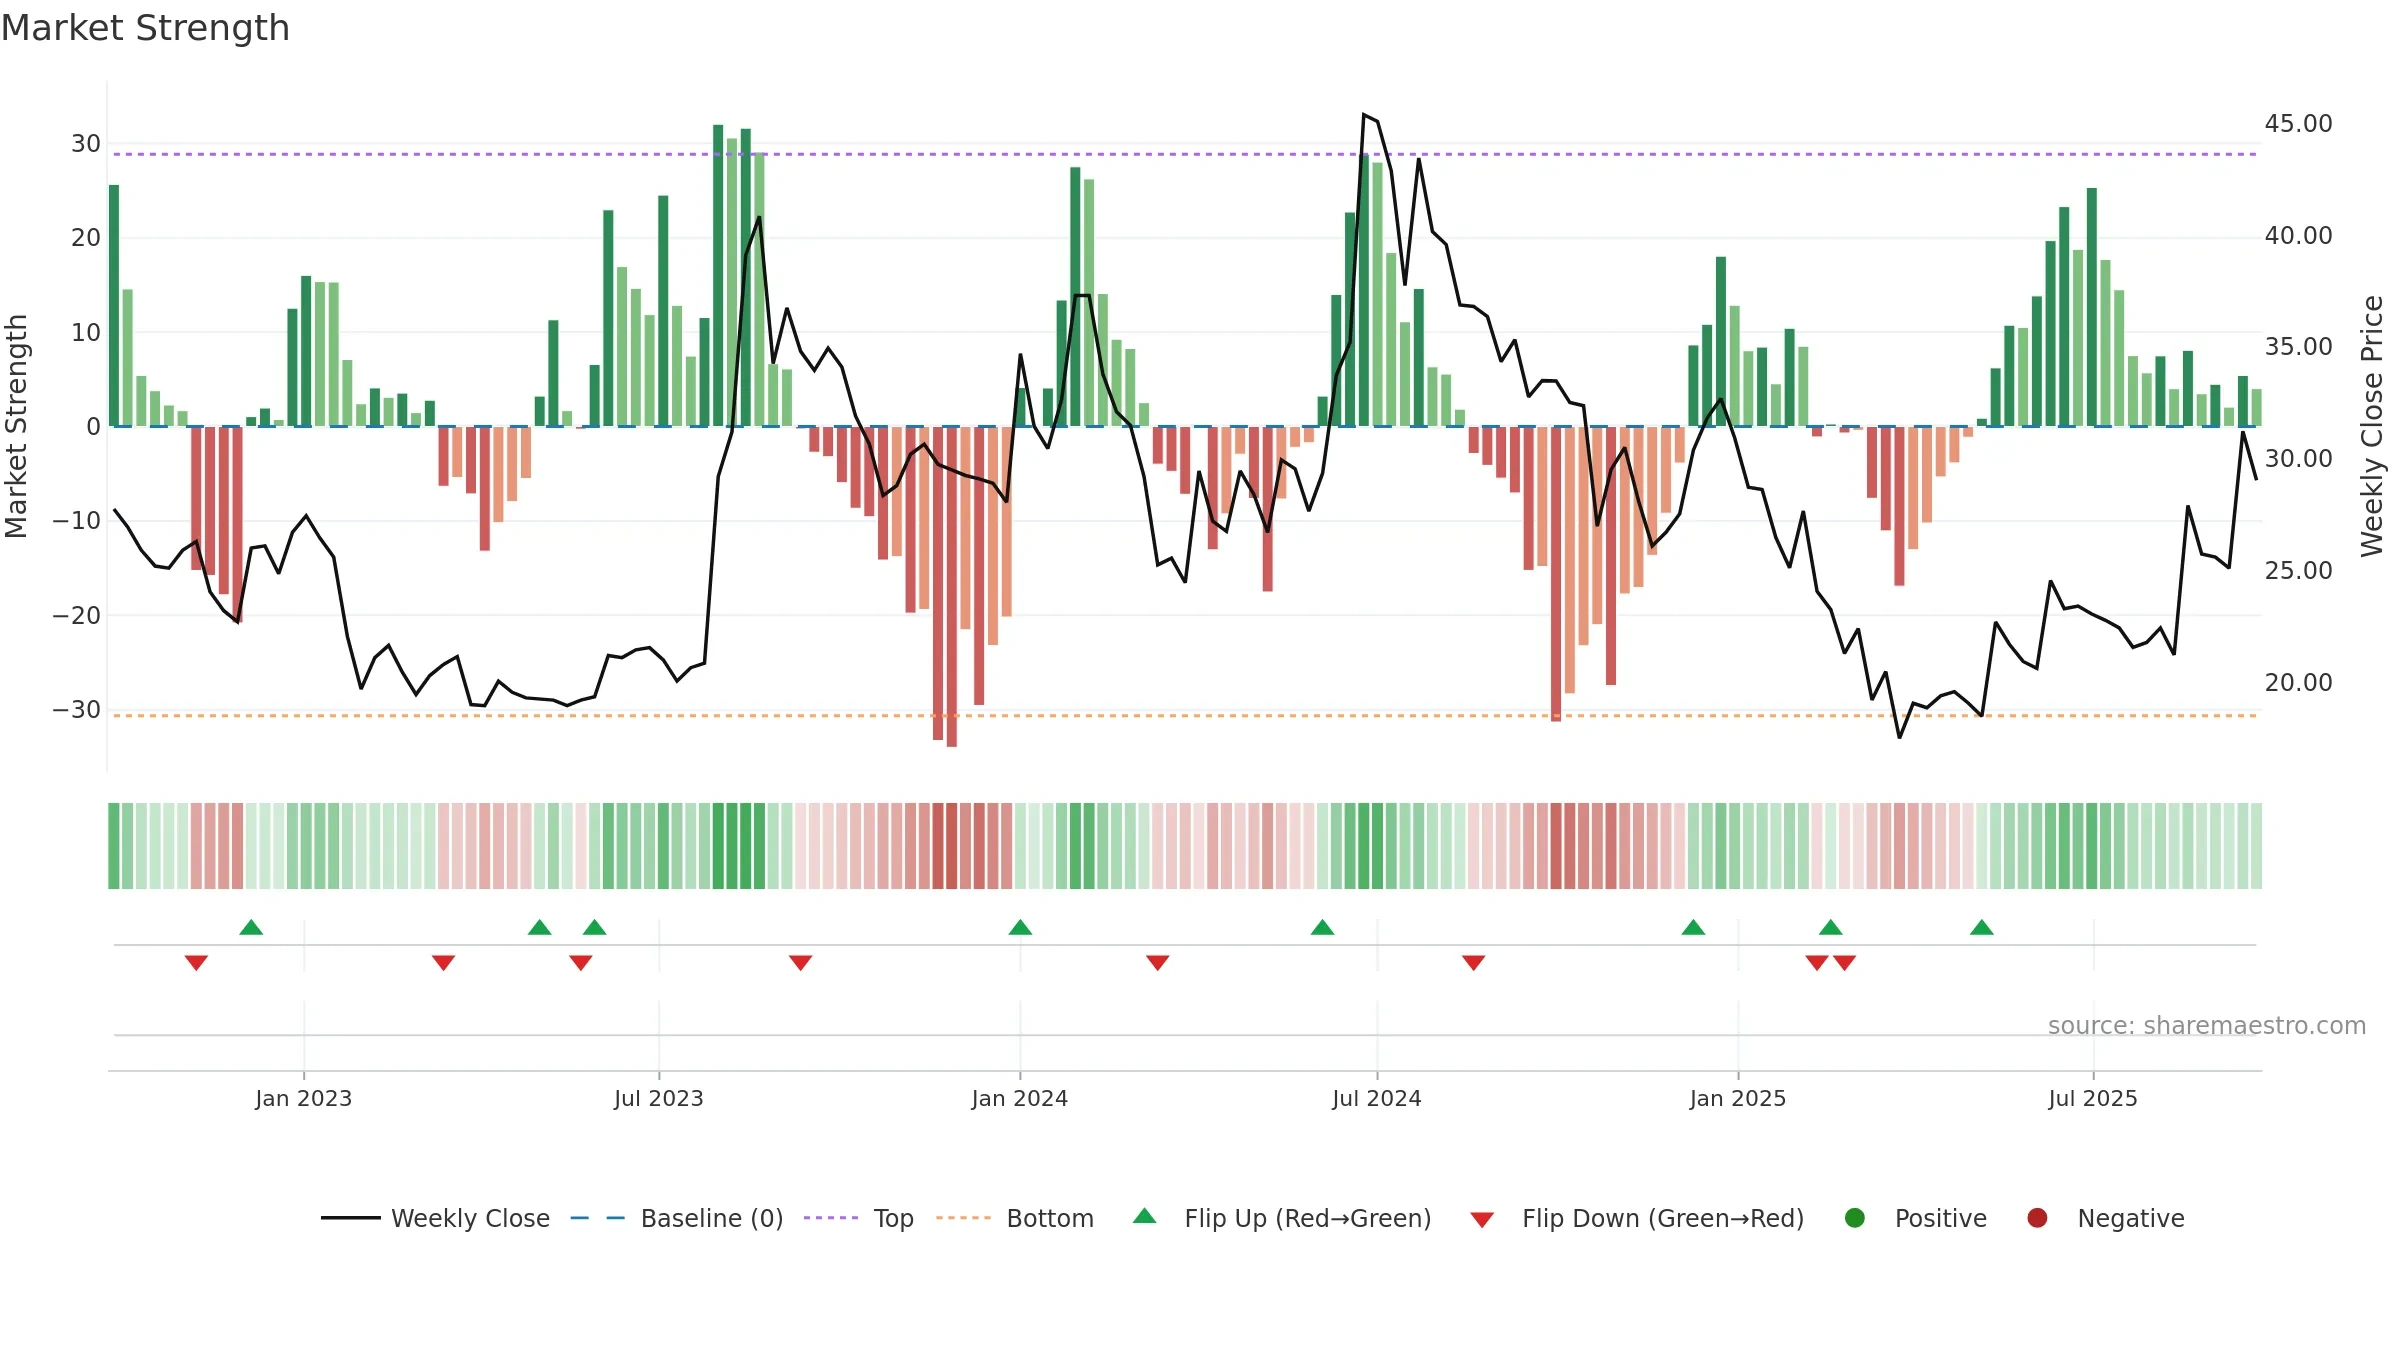The width and height of the screenshot is (2400, 1350).
Task: Click the 30.00 price axis tick
Action: (x=2298, y=459)
